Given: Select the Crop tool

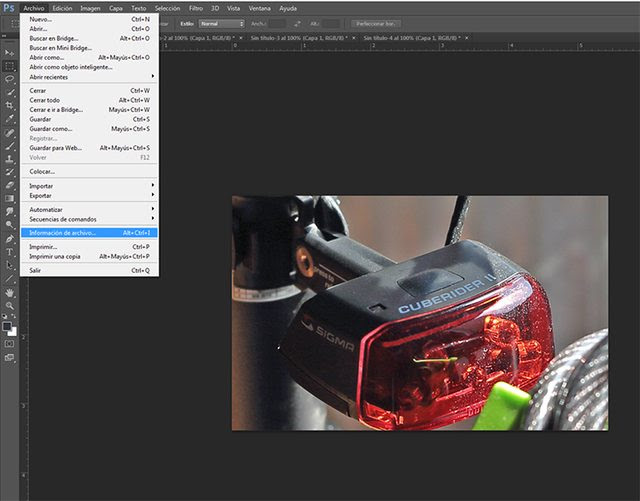Looking at the screenshot, I should pyautogui.click(x=9, y=105).
